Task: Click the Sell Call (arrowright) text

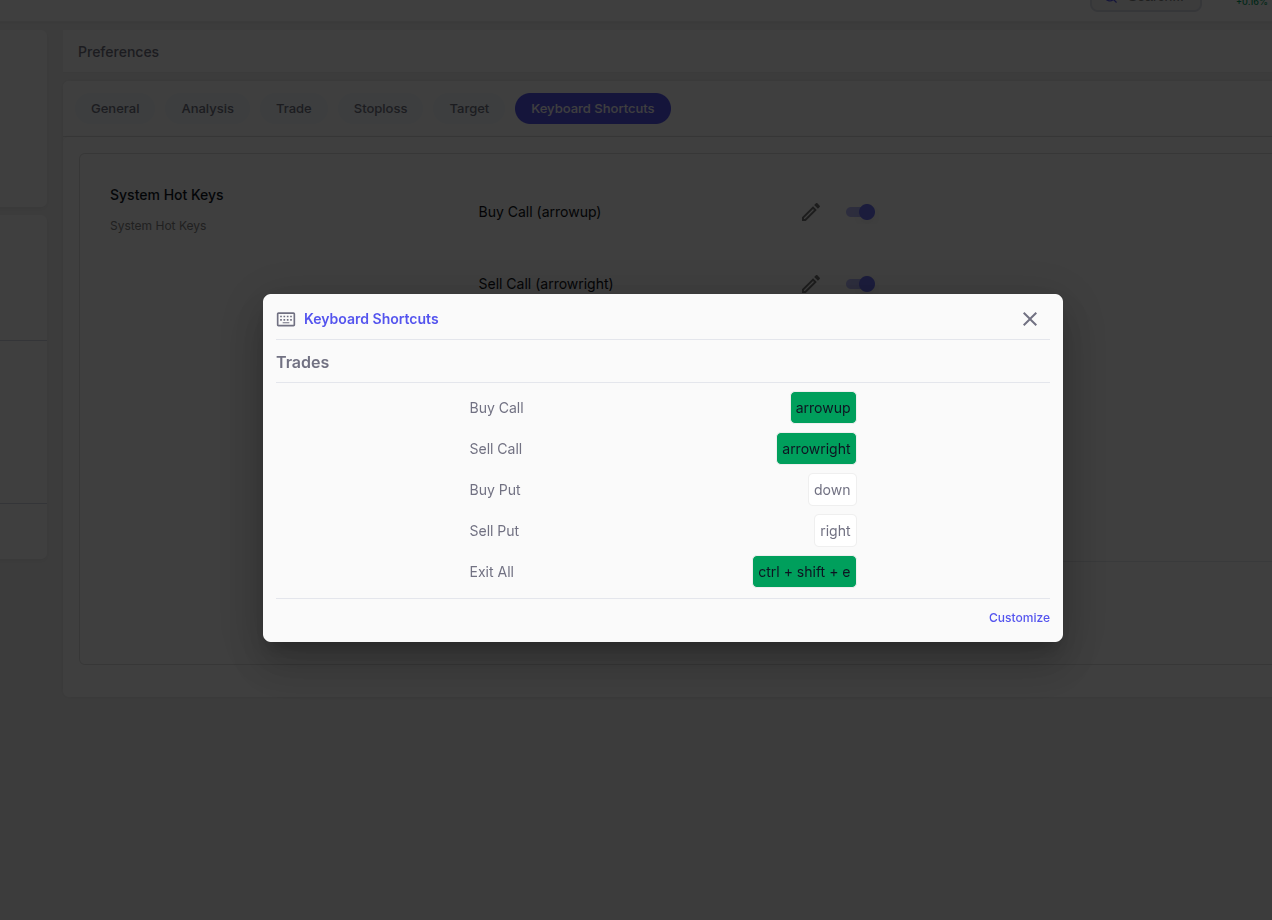Action: click(x=546, y=284)
